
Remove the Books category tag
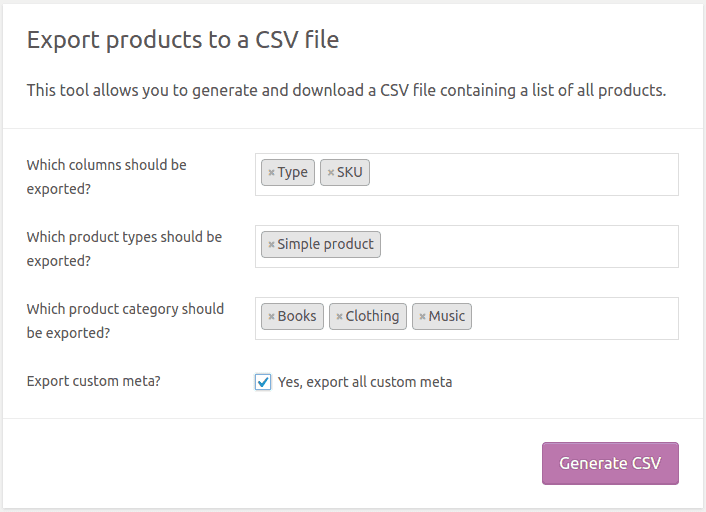(x=271, y=317)
